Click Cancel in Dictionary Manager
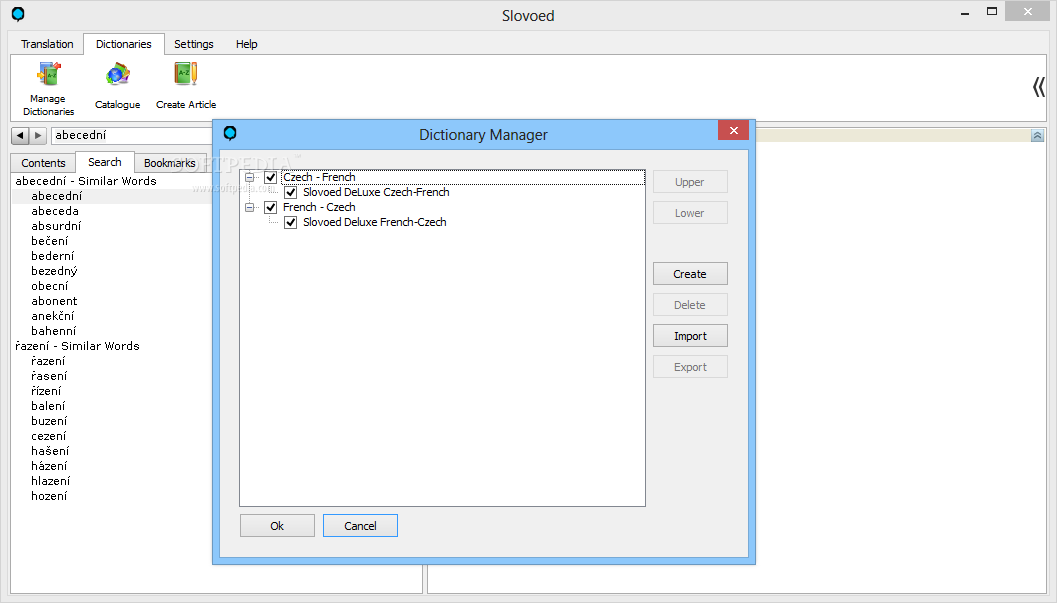 click(x=361, y=526)
